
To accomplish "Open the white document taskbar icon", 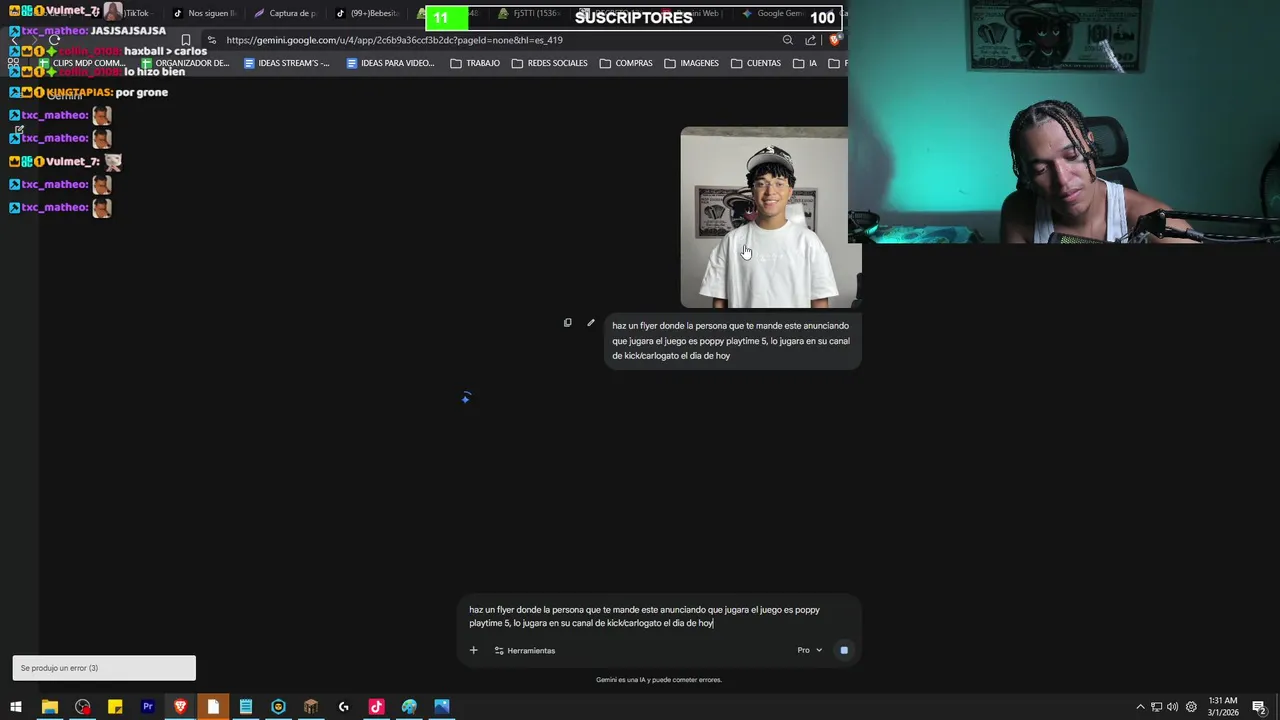I will point(213,707).
